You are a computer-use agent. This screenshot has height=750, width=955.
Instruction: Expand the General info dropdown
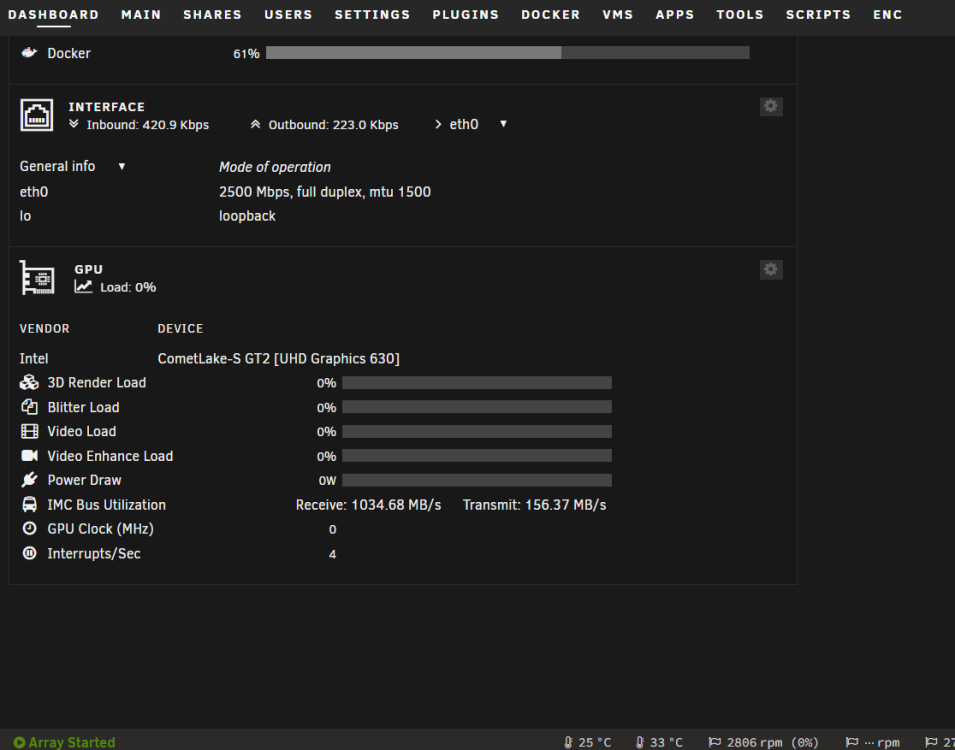pyautogui.click(x=122, y=166)
